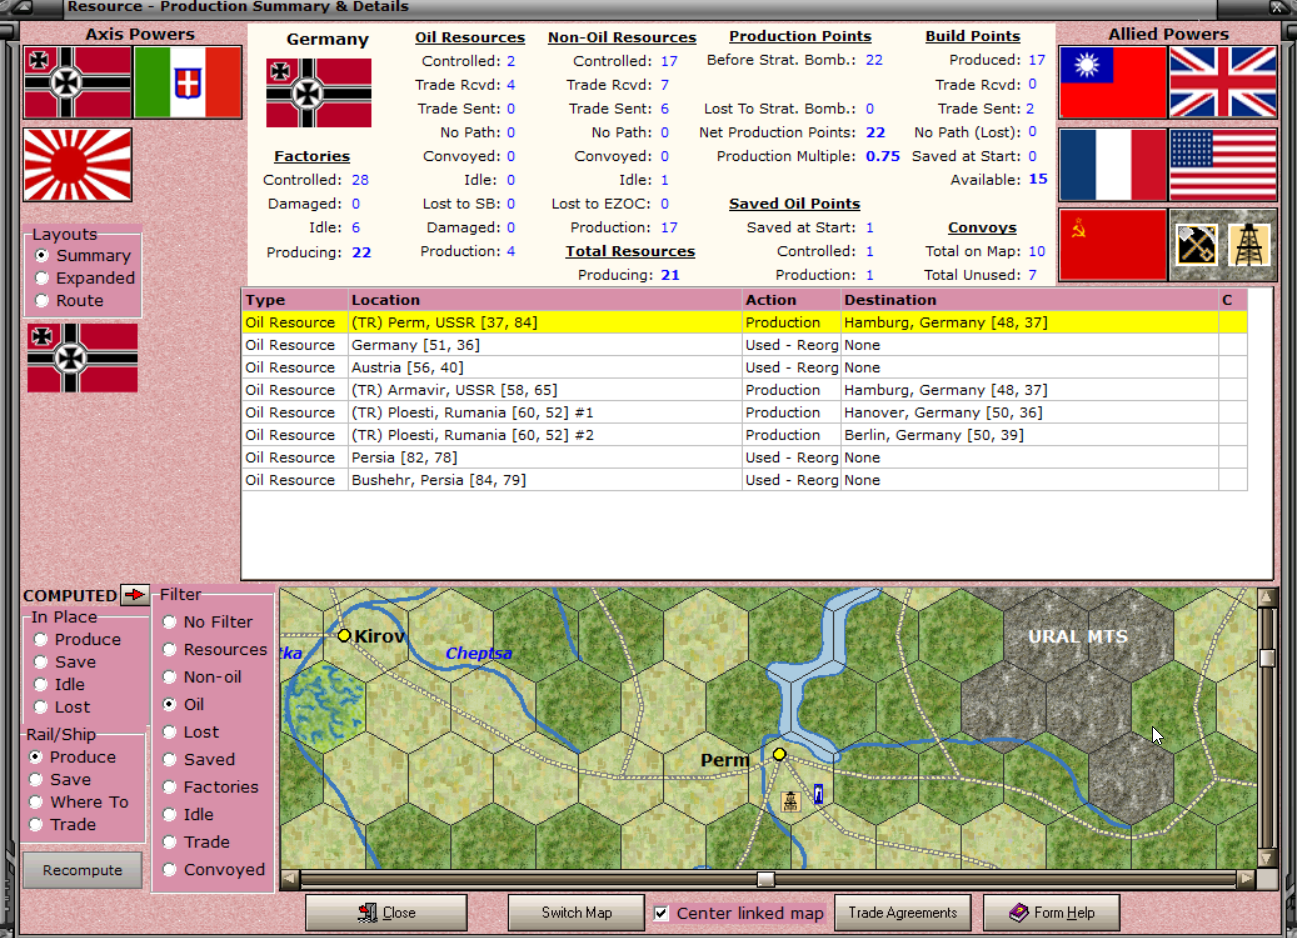This screenshot has height=938, width=1297.
Task: Select the Italian flag under Axis Powers
Action: click(x=187, y=83)
